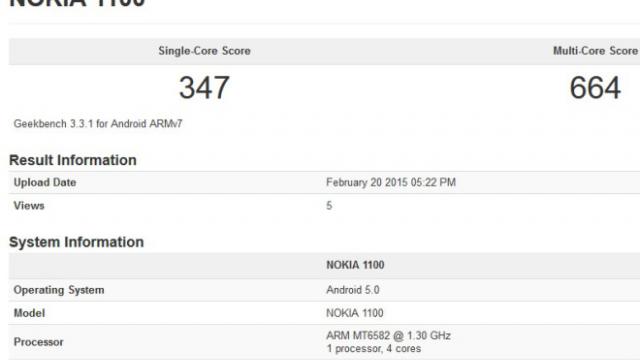
Task: Select the Operating System row label
Action: 59,290
